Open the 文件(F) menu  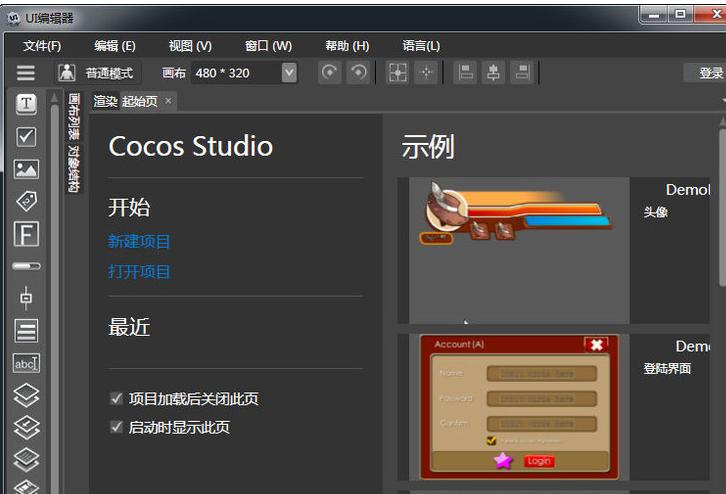coord(42,46)
